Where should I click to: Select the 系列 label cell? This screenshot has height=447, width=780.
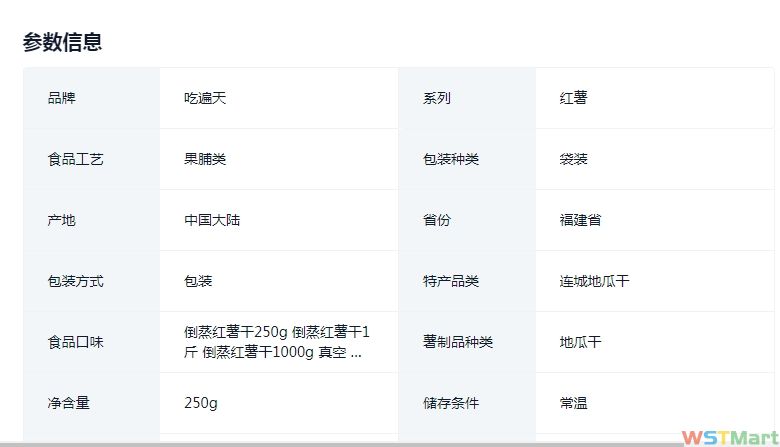(437, 98)
